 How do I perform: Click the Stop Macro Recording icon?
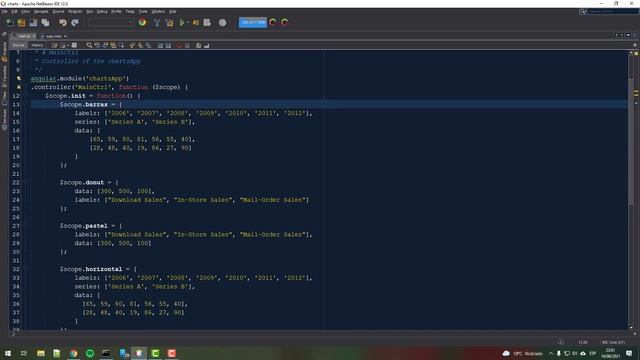tap(187, 45)
